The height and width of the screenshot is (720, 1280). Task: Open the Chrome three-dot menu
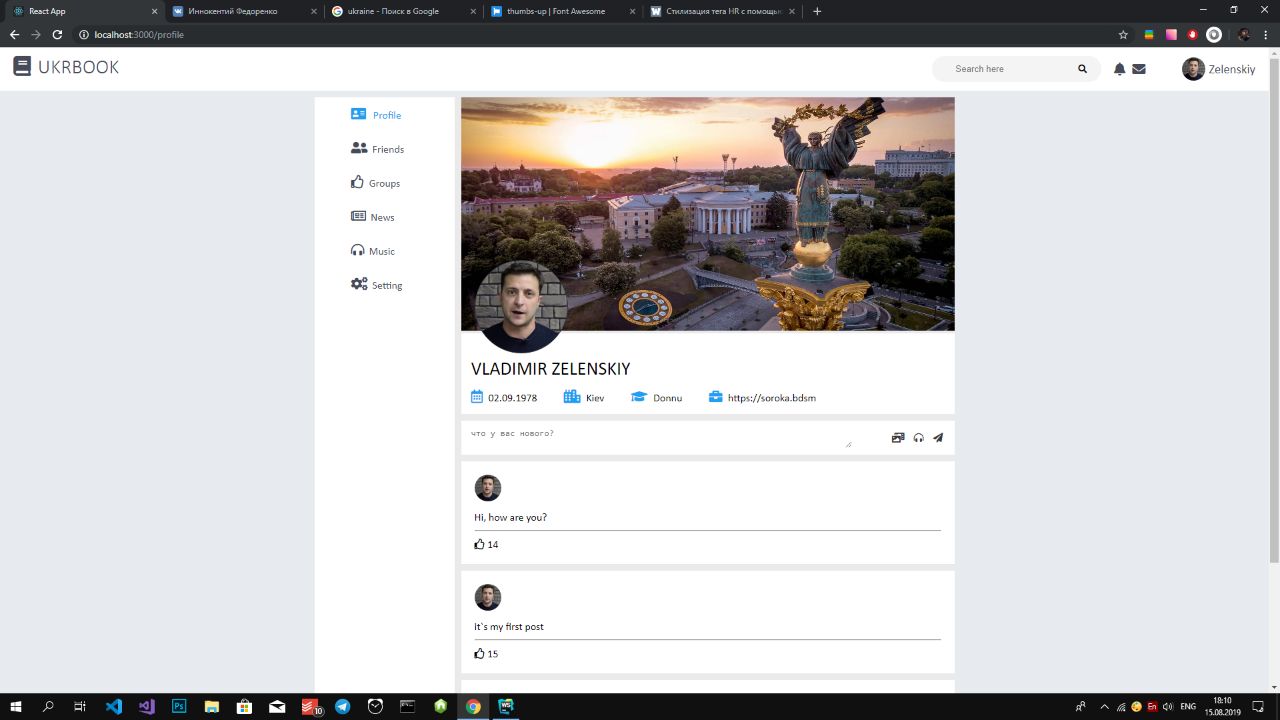1267,34
